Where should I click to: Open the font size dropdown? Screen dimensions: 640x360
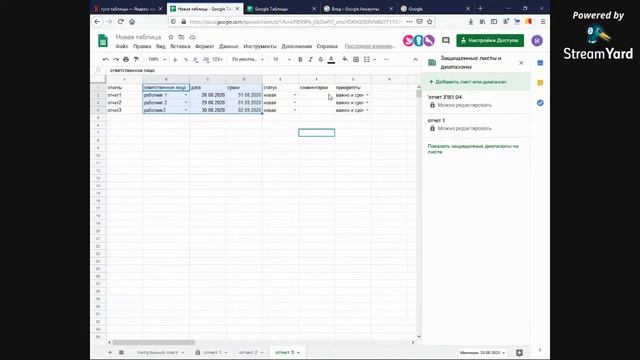pyautogui.click(x=282, y=60)
